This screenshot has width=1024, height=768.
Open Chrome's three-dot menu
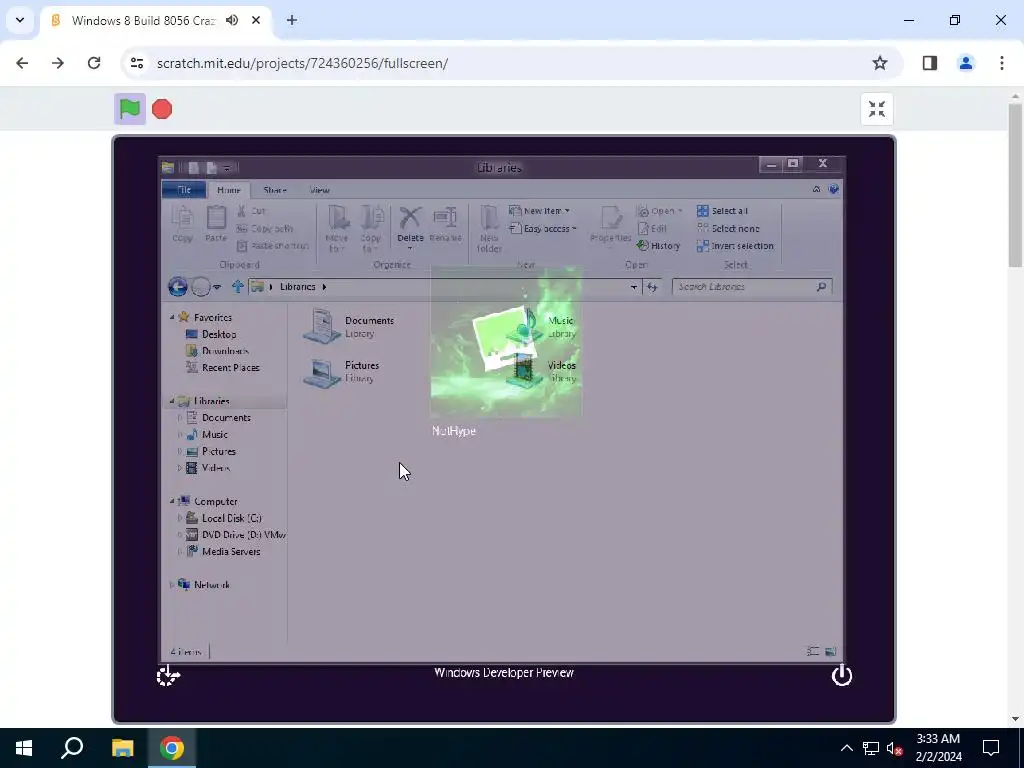[x=1001, y=63]
